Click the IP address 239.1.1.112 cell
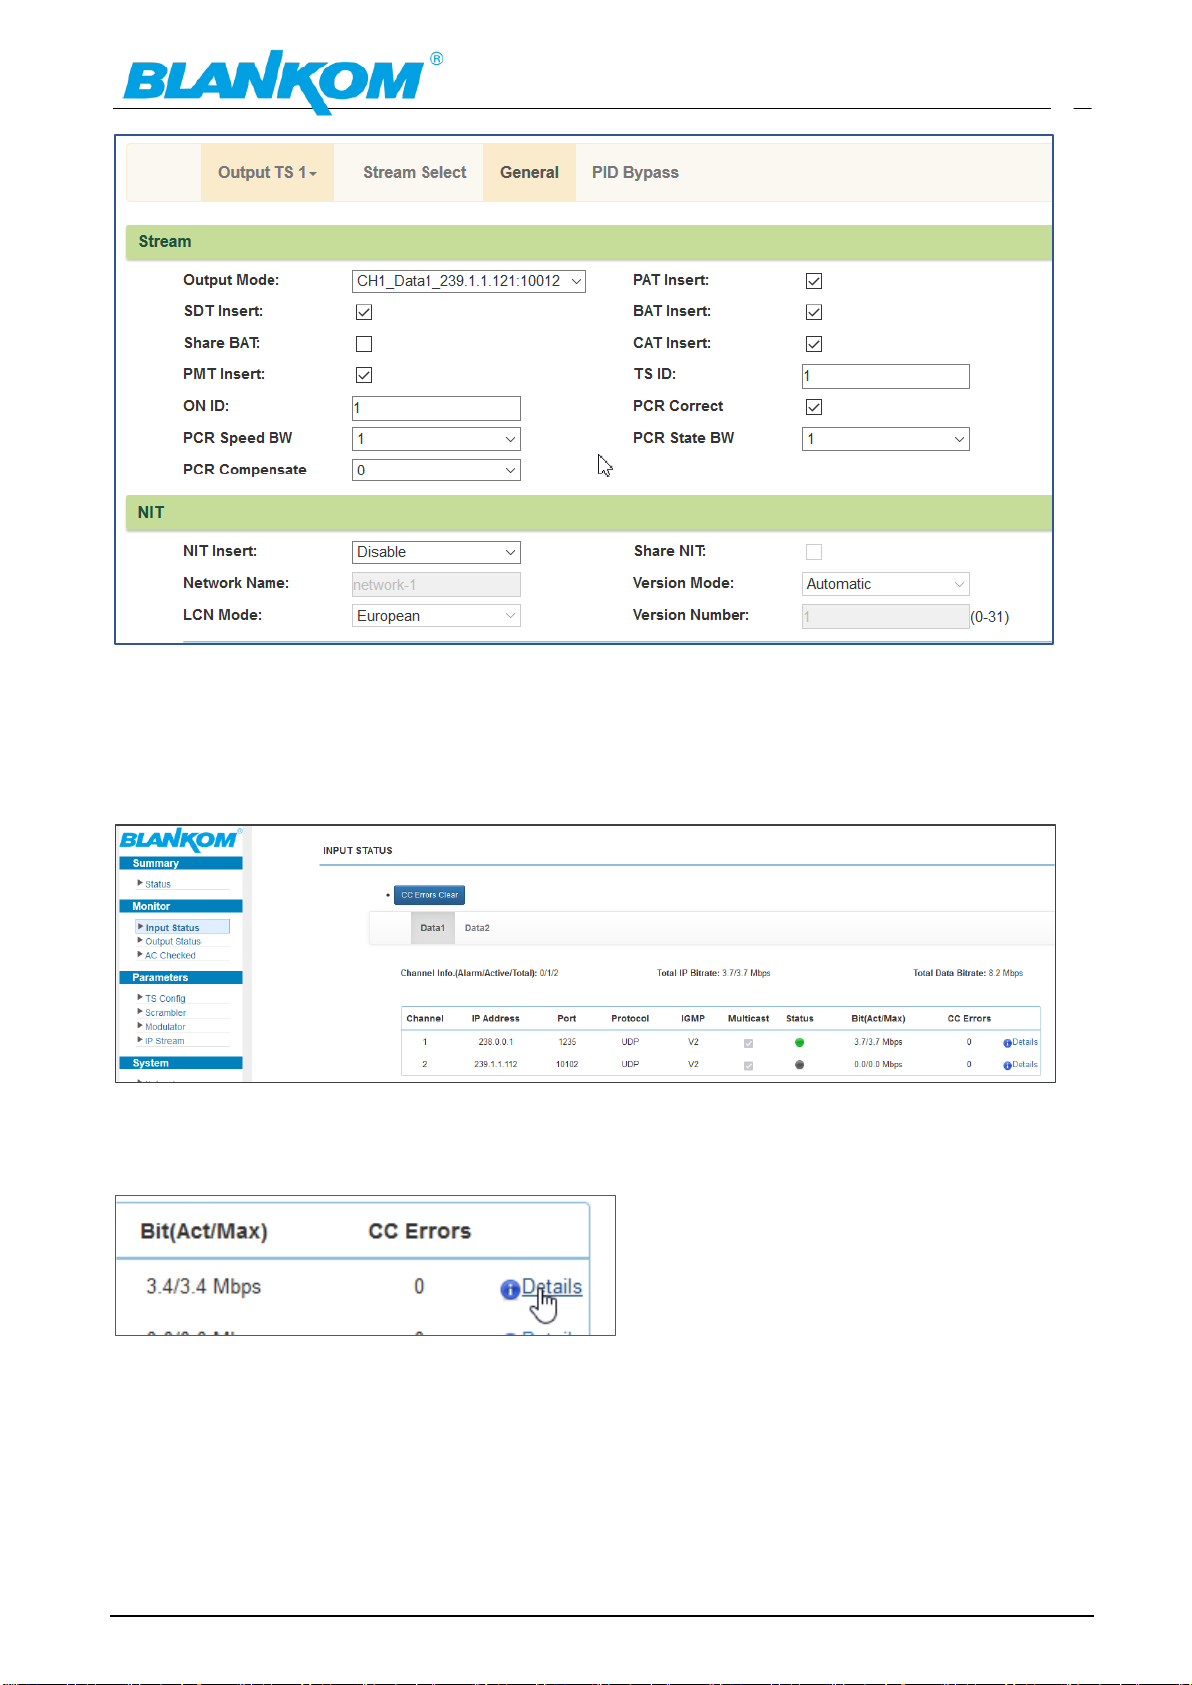 point(496,1064)
